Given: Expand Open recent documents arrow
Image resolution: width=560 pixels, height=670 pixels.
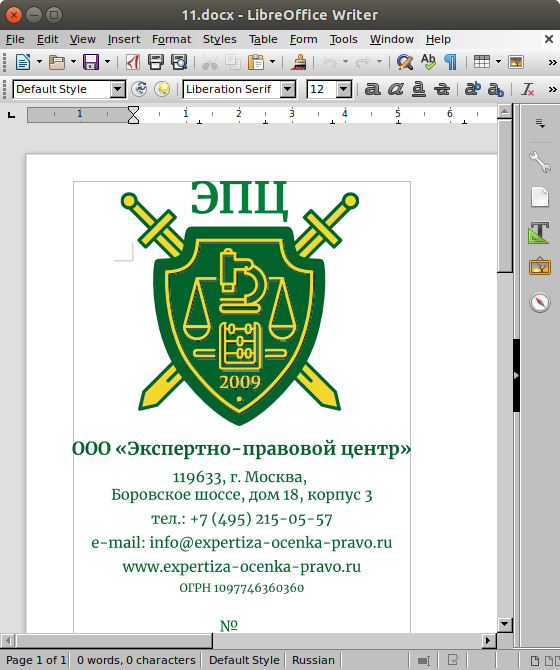Looking at the screenshot, I should tap(73, 62).
